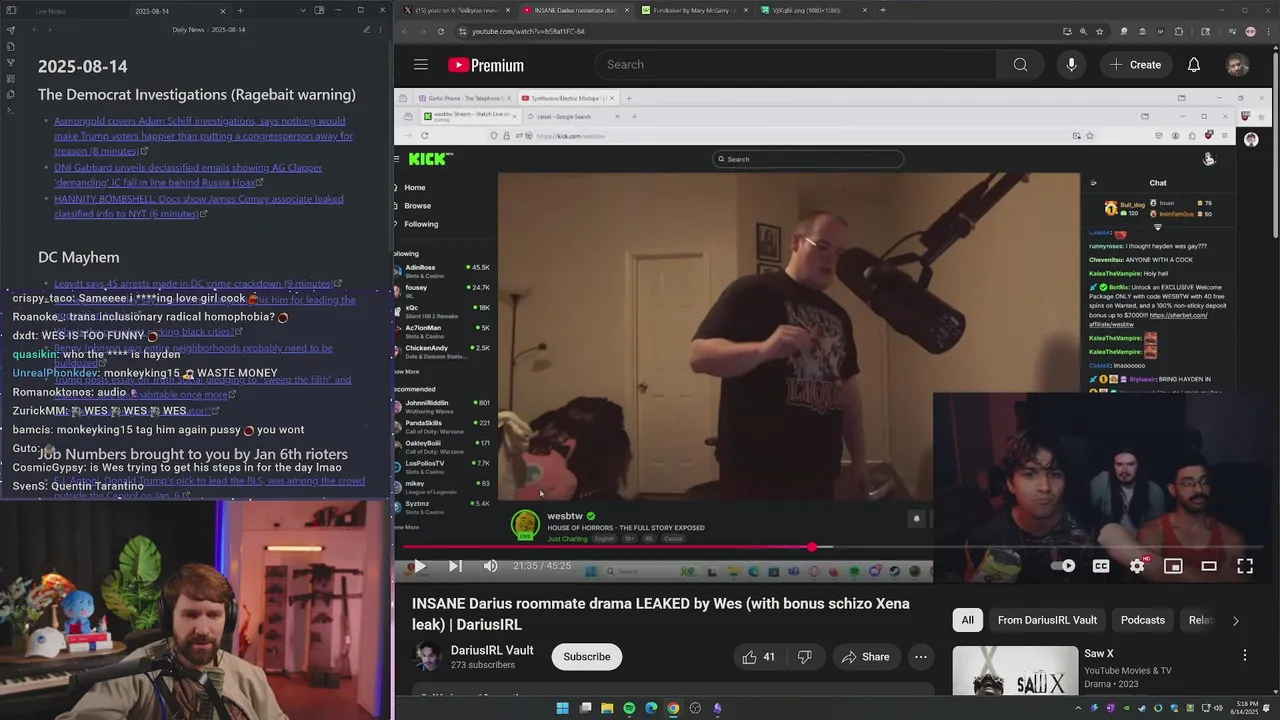Toggle closed captions on the video
Image resolution: width=1280 pixels, height=720 pixels.
tap(1101, 566)
